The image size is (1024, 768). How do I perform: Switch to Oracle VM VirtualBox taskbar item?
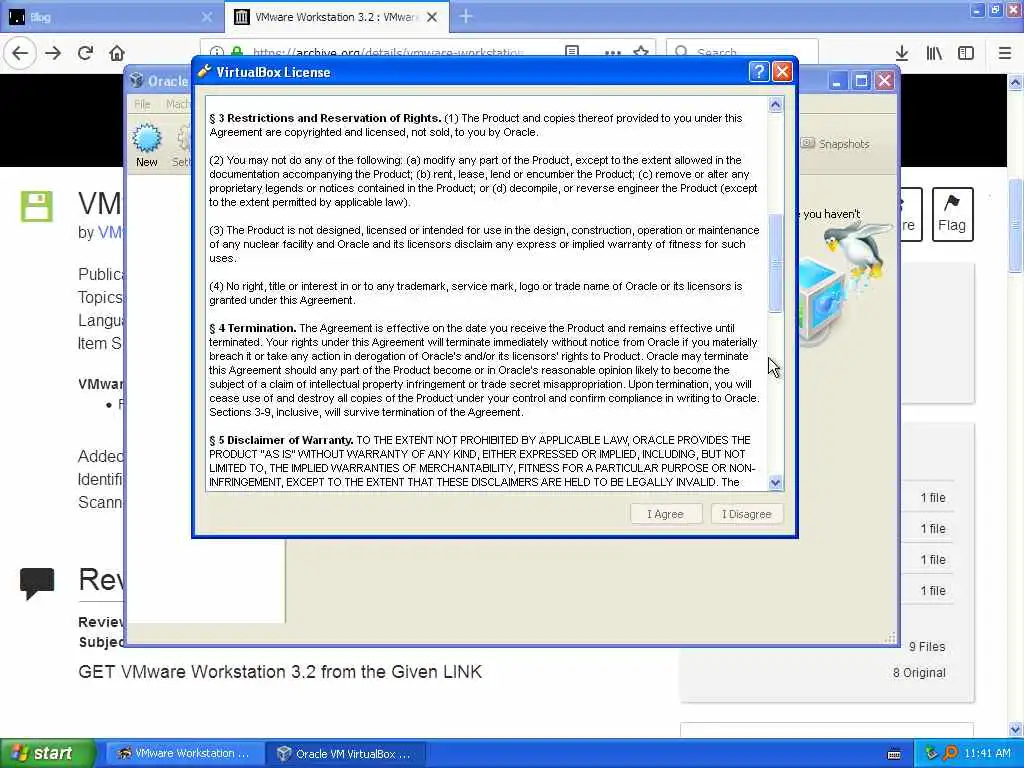(x=346, y=753)
